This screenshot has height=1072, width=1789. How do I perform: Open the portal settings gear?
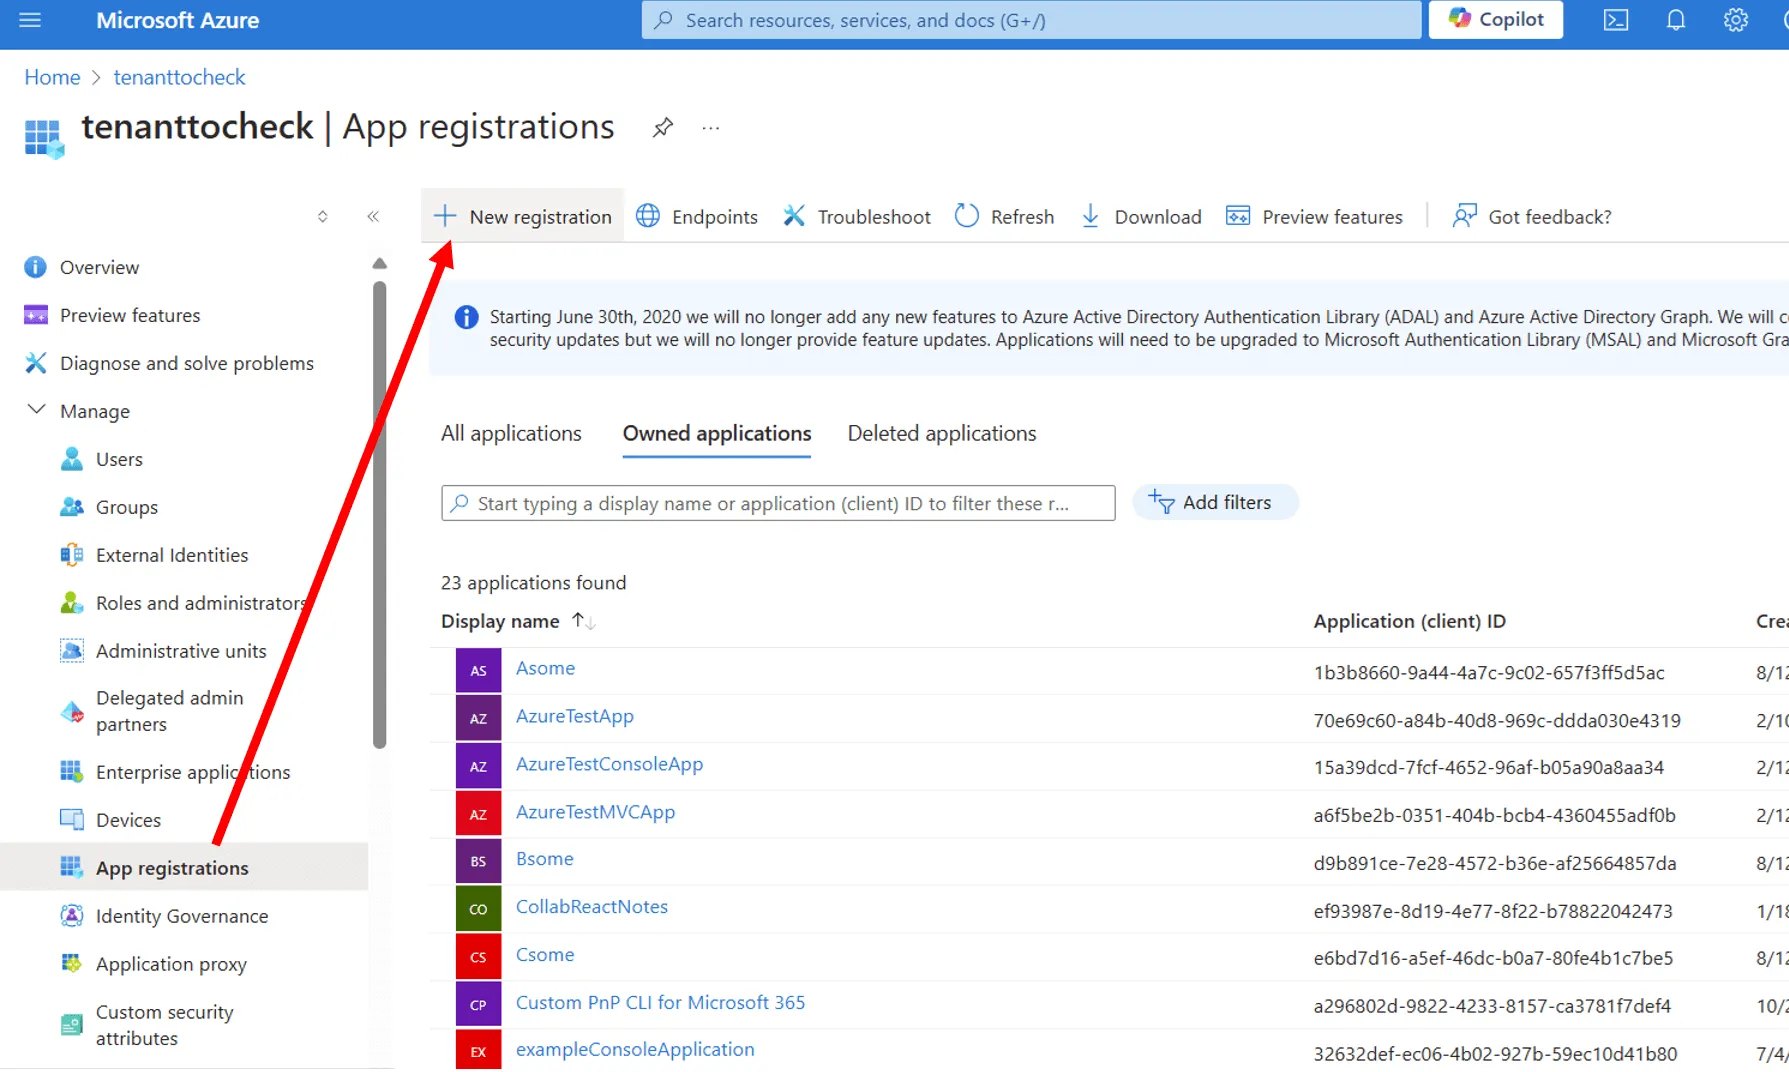tap(1736, 19)
